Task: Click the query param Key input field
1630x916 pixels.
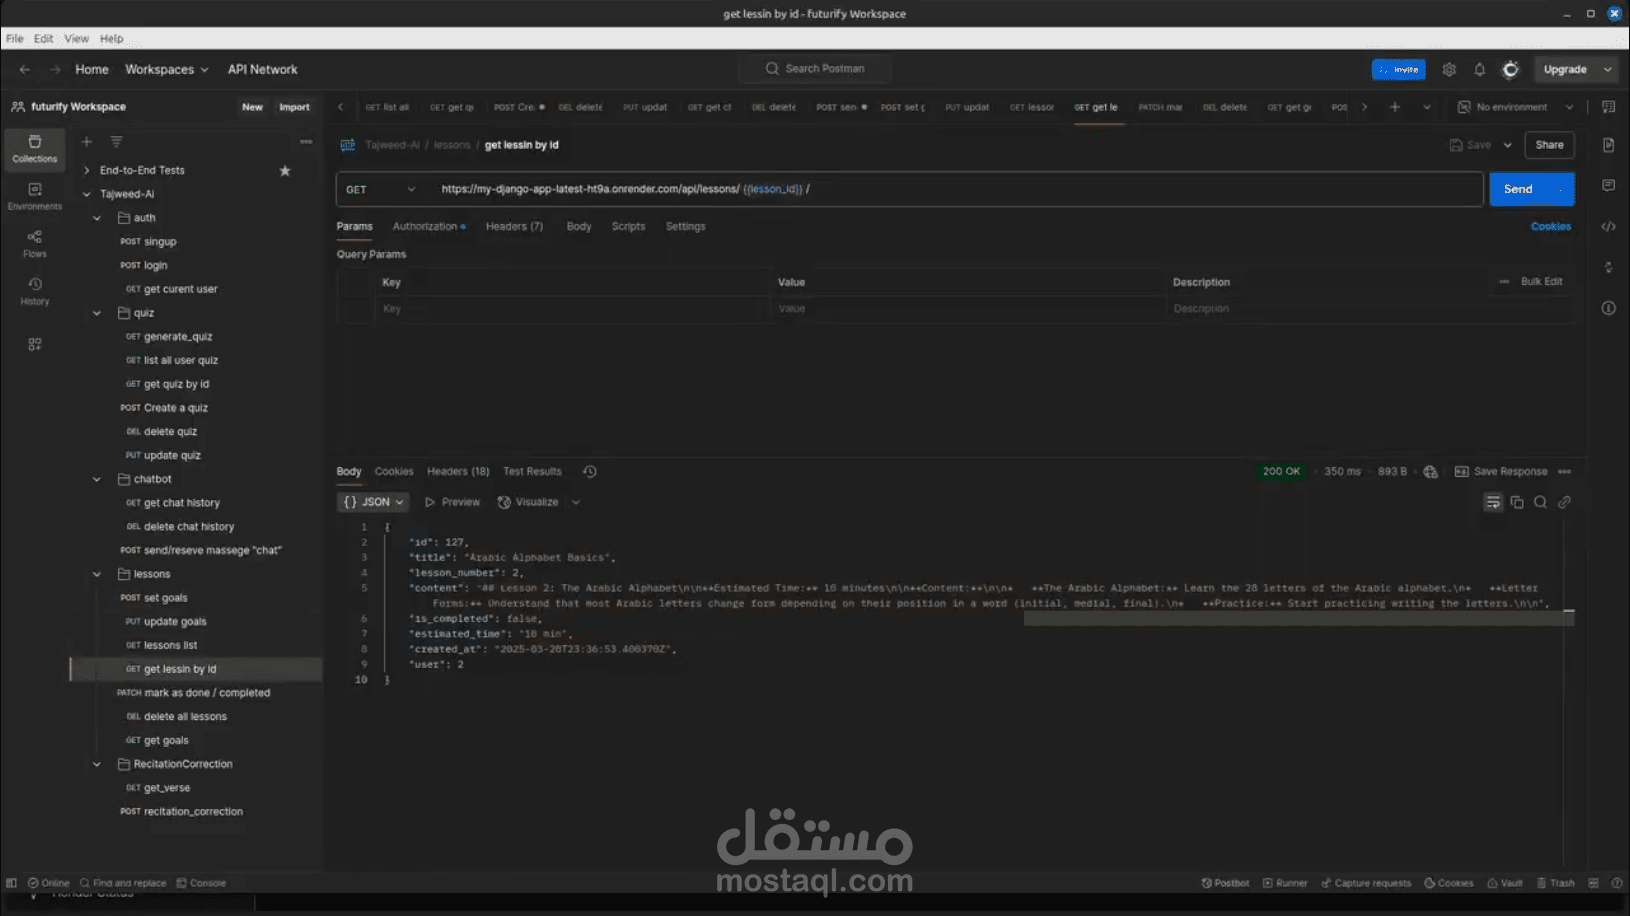Action: (573, 309)
